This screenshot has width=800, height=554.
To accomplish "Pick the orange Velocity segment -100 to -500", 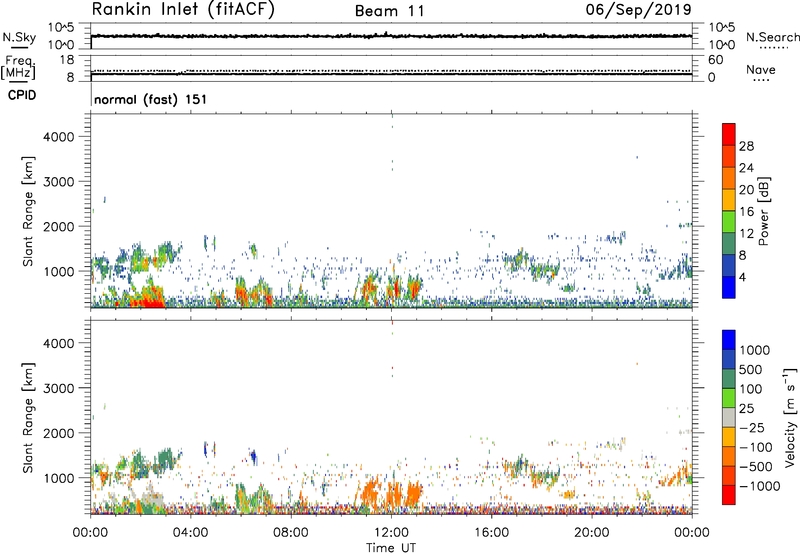I will click(729, 456).
